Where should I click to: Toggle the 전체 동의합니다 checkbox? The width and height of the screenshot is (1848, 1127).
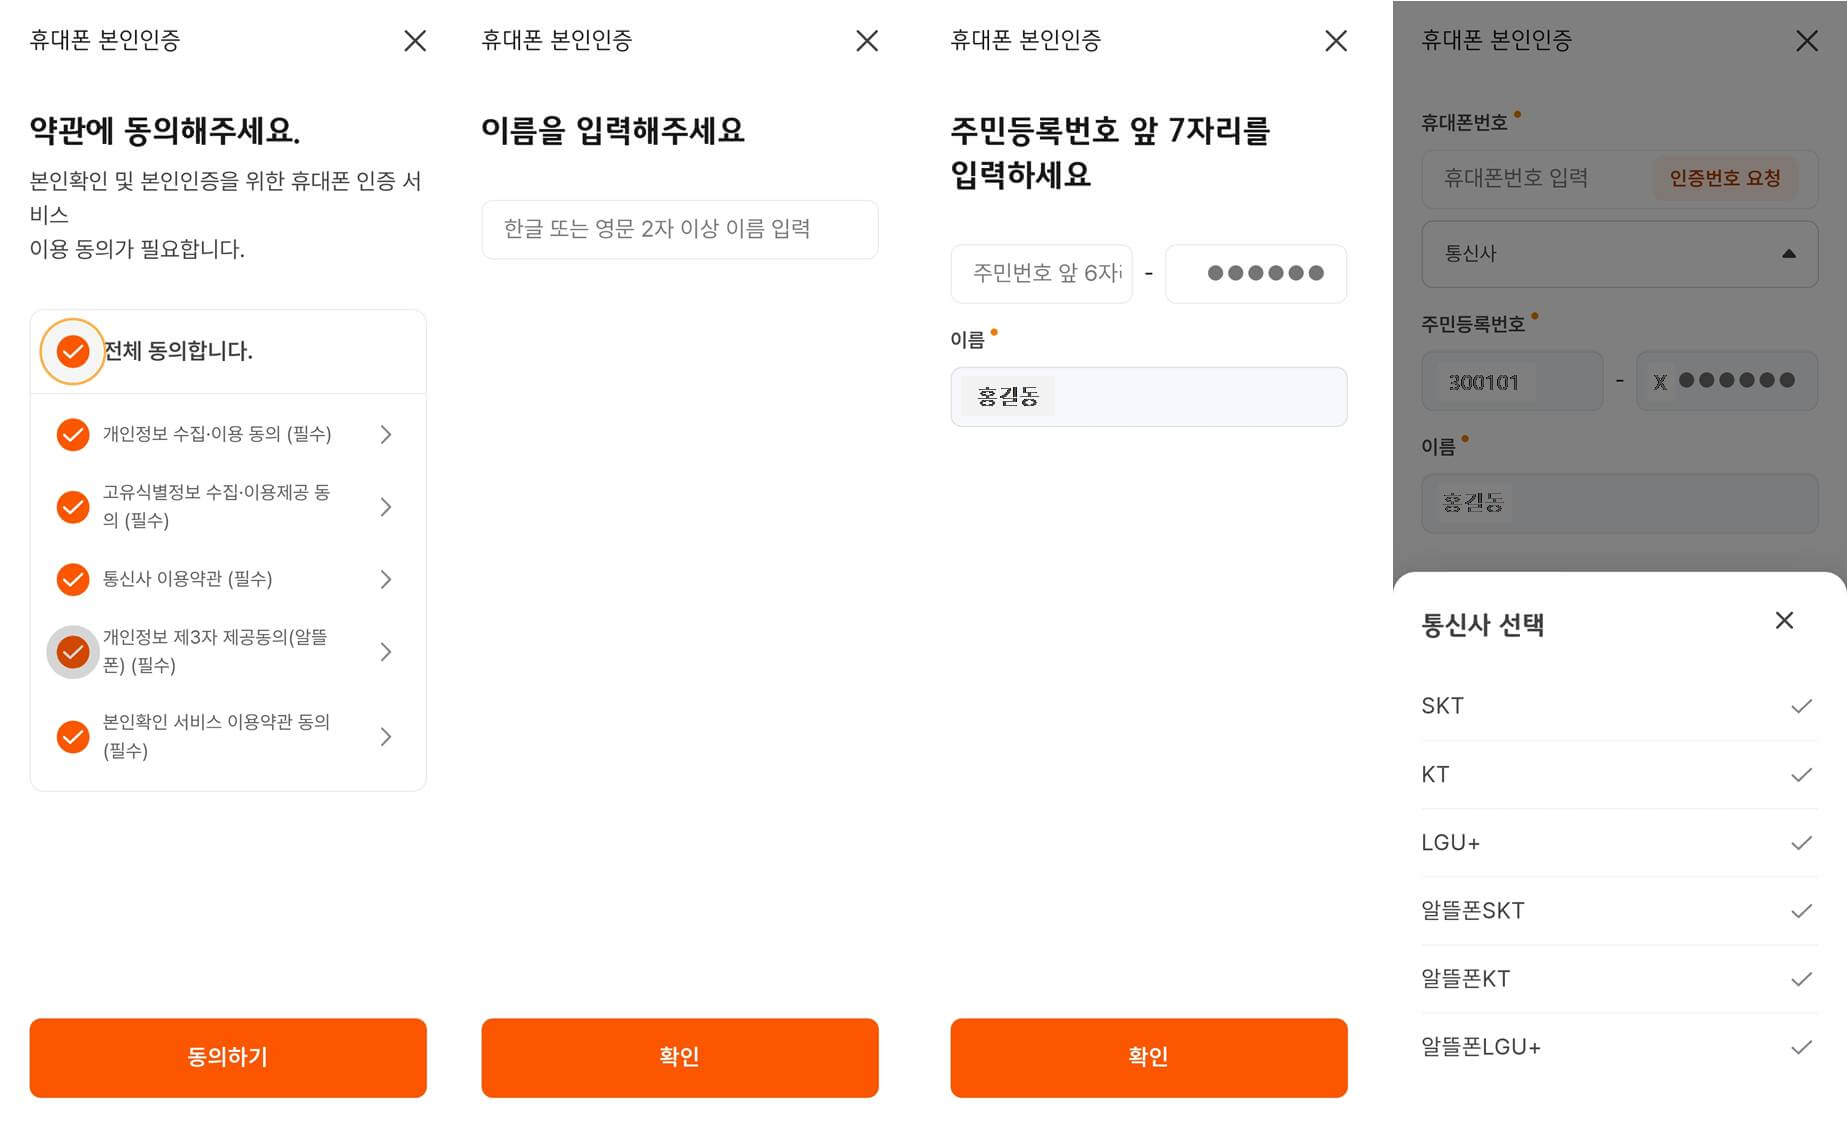pos(72,351)
